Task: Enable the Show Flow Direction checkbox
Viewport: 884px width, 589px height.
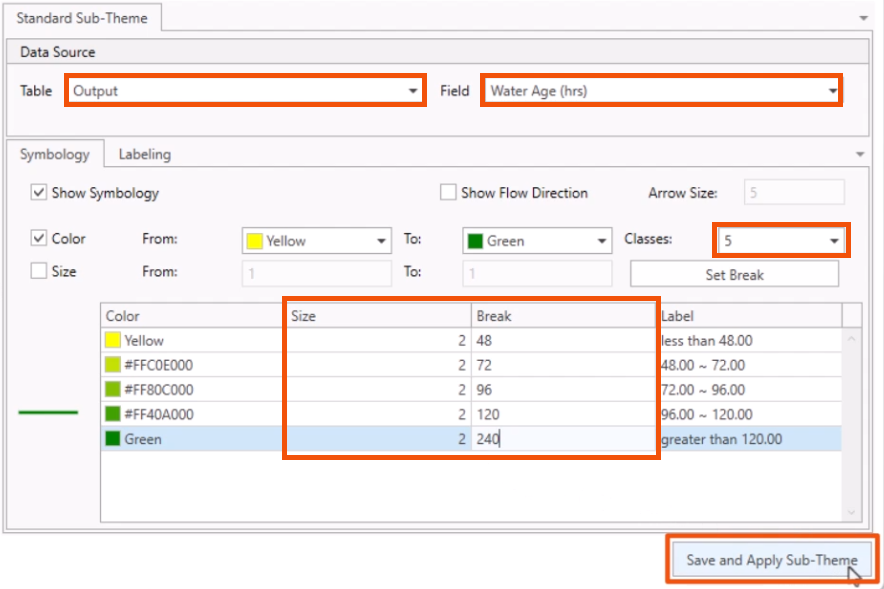Action: [448, 192]
